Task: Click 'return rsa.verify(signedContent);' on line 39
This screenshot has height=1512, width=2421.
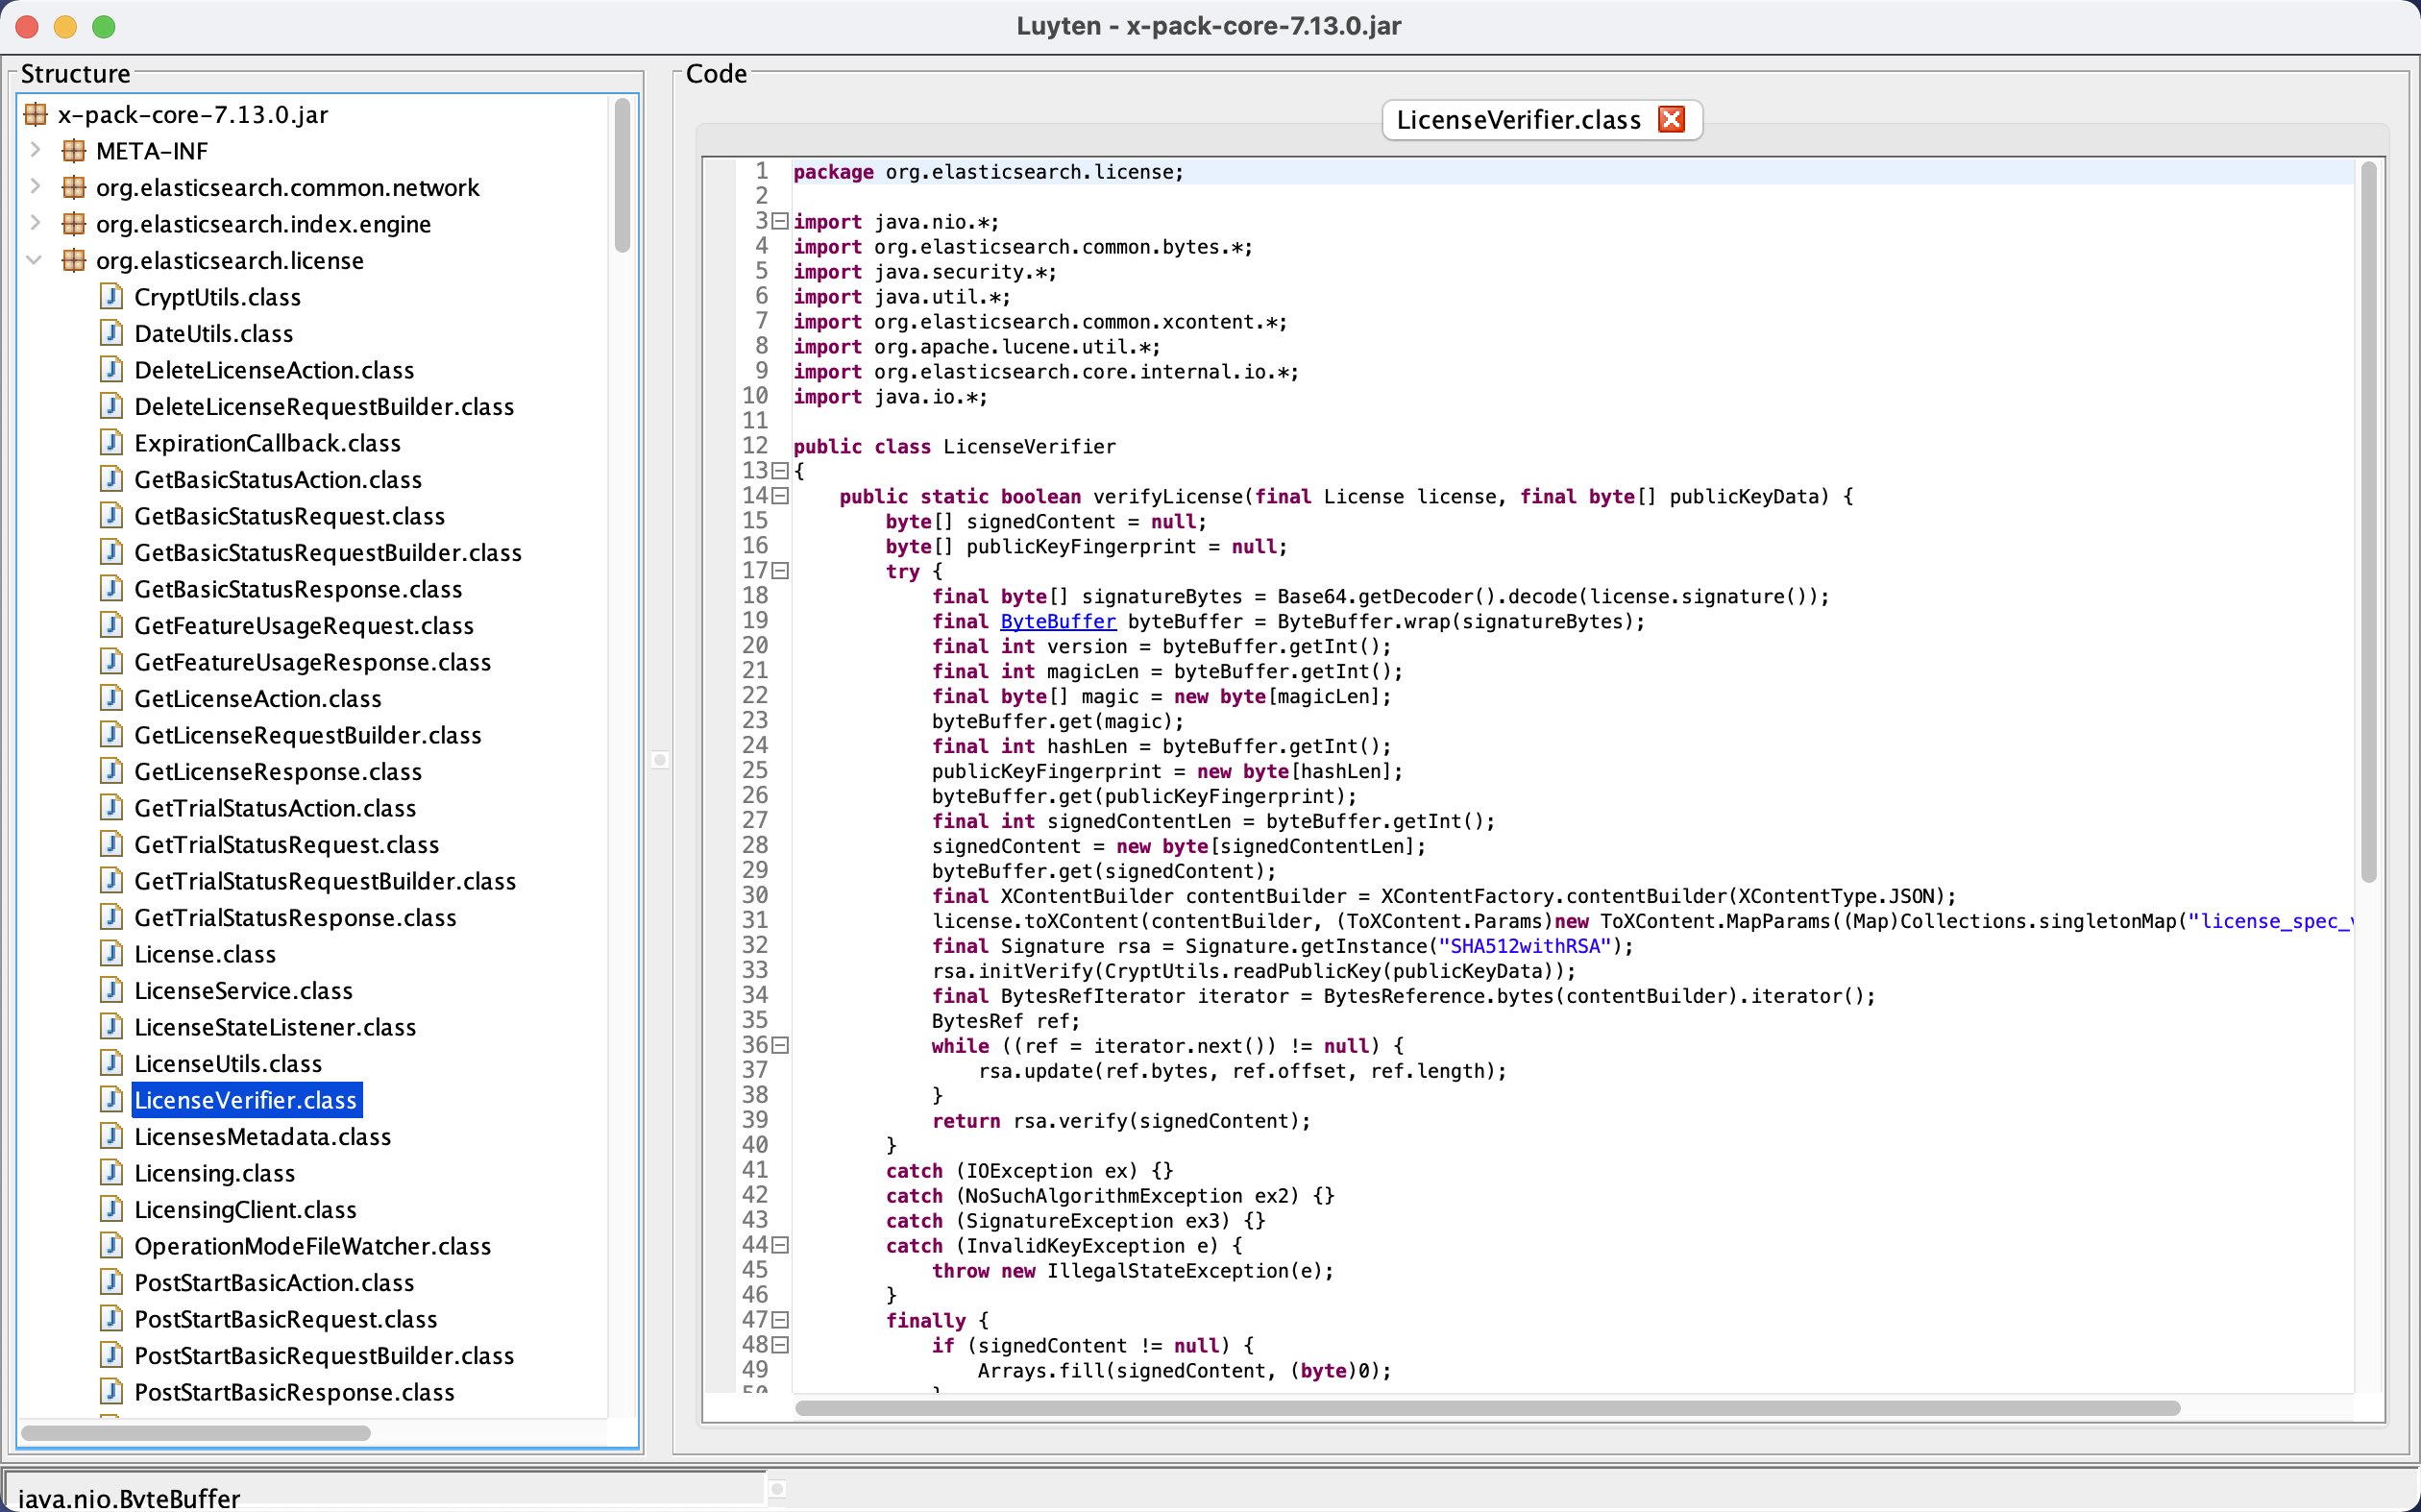Action: (x=1121, y=1121)
